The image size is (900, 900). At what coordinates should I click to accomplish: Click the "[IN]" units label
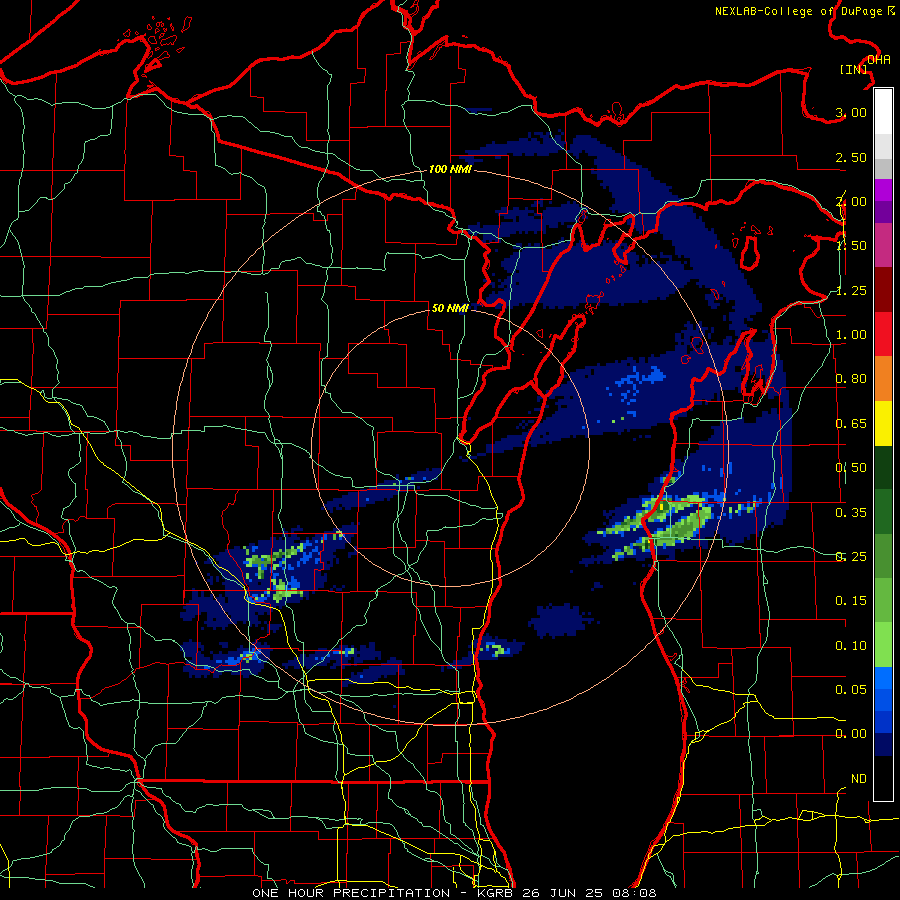(854, 69)
